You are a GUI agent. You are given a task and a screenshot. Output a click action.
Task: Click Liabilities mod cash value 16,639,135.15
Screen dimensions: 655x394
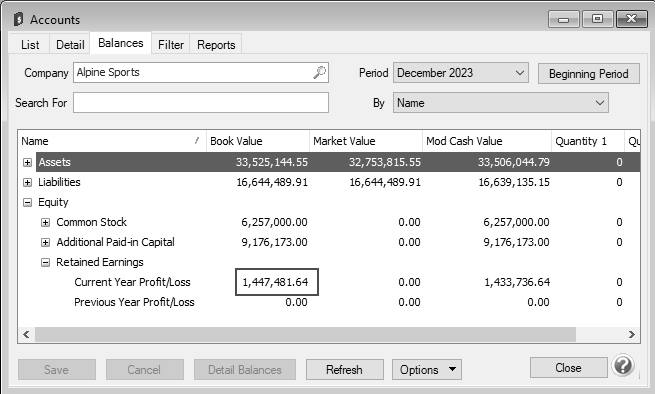514,182
